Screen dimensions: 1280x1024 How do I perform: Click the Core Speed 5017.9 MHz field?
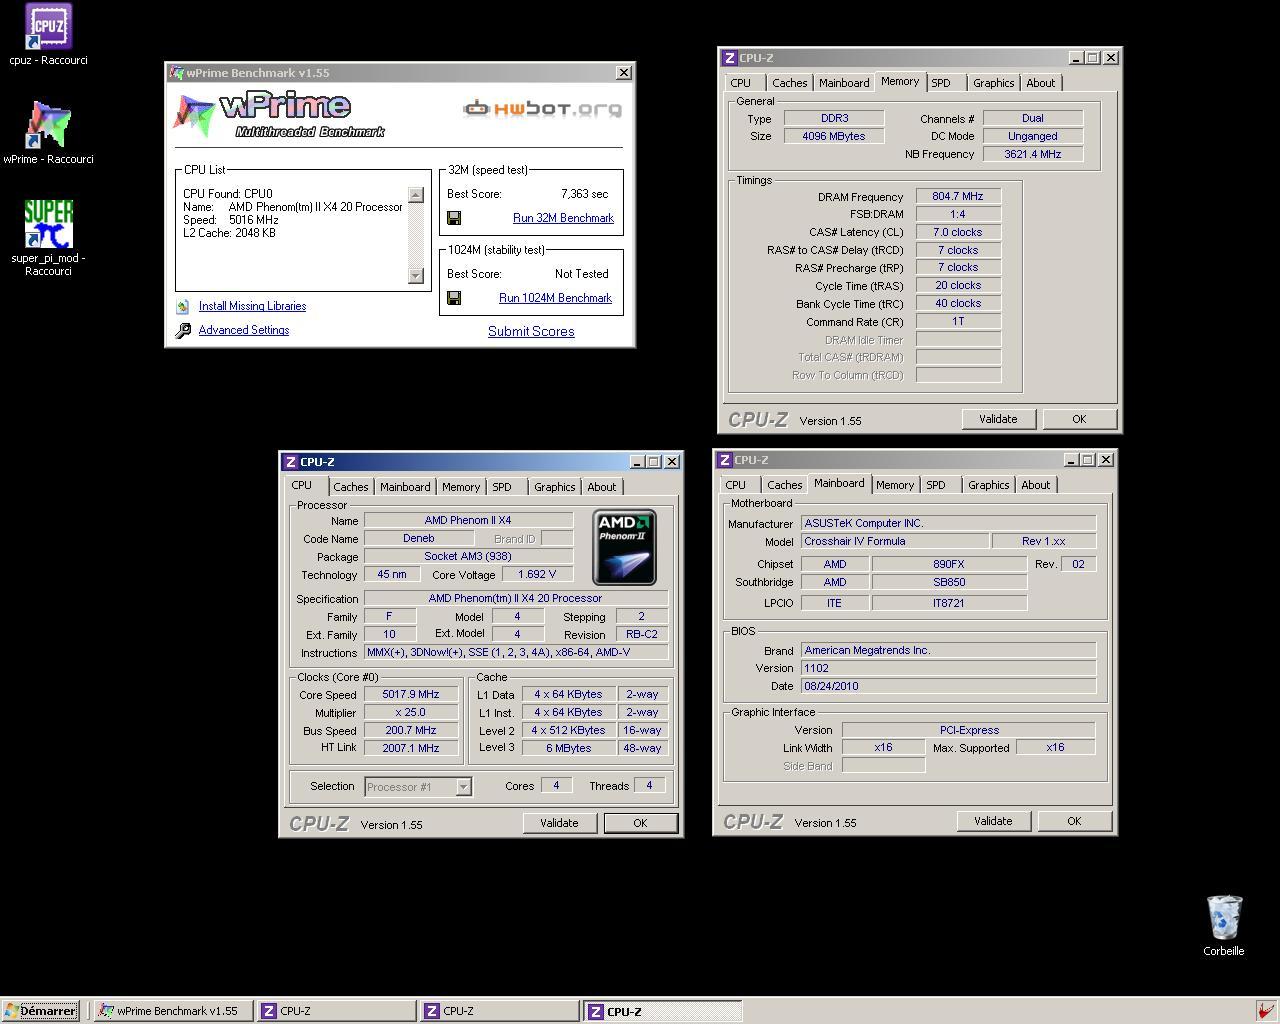click(411, 694)
